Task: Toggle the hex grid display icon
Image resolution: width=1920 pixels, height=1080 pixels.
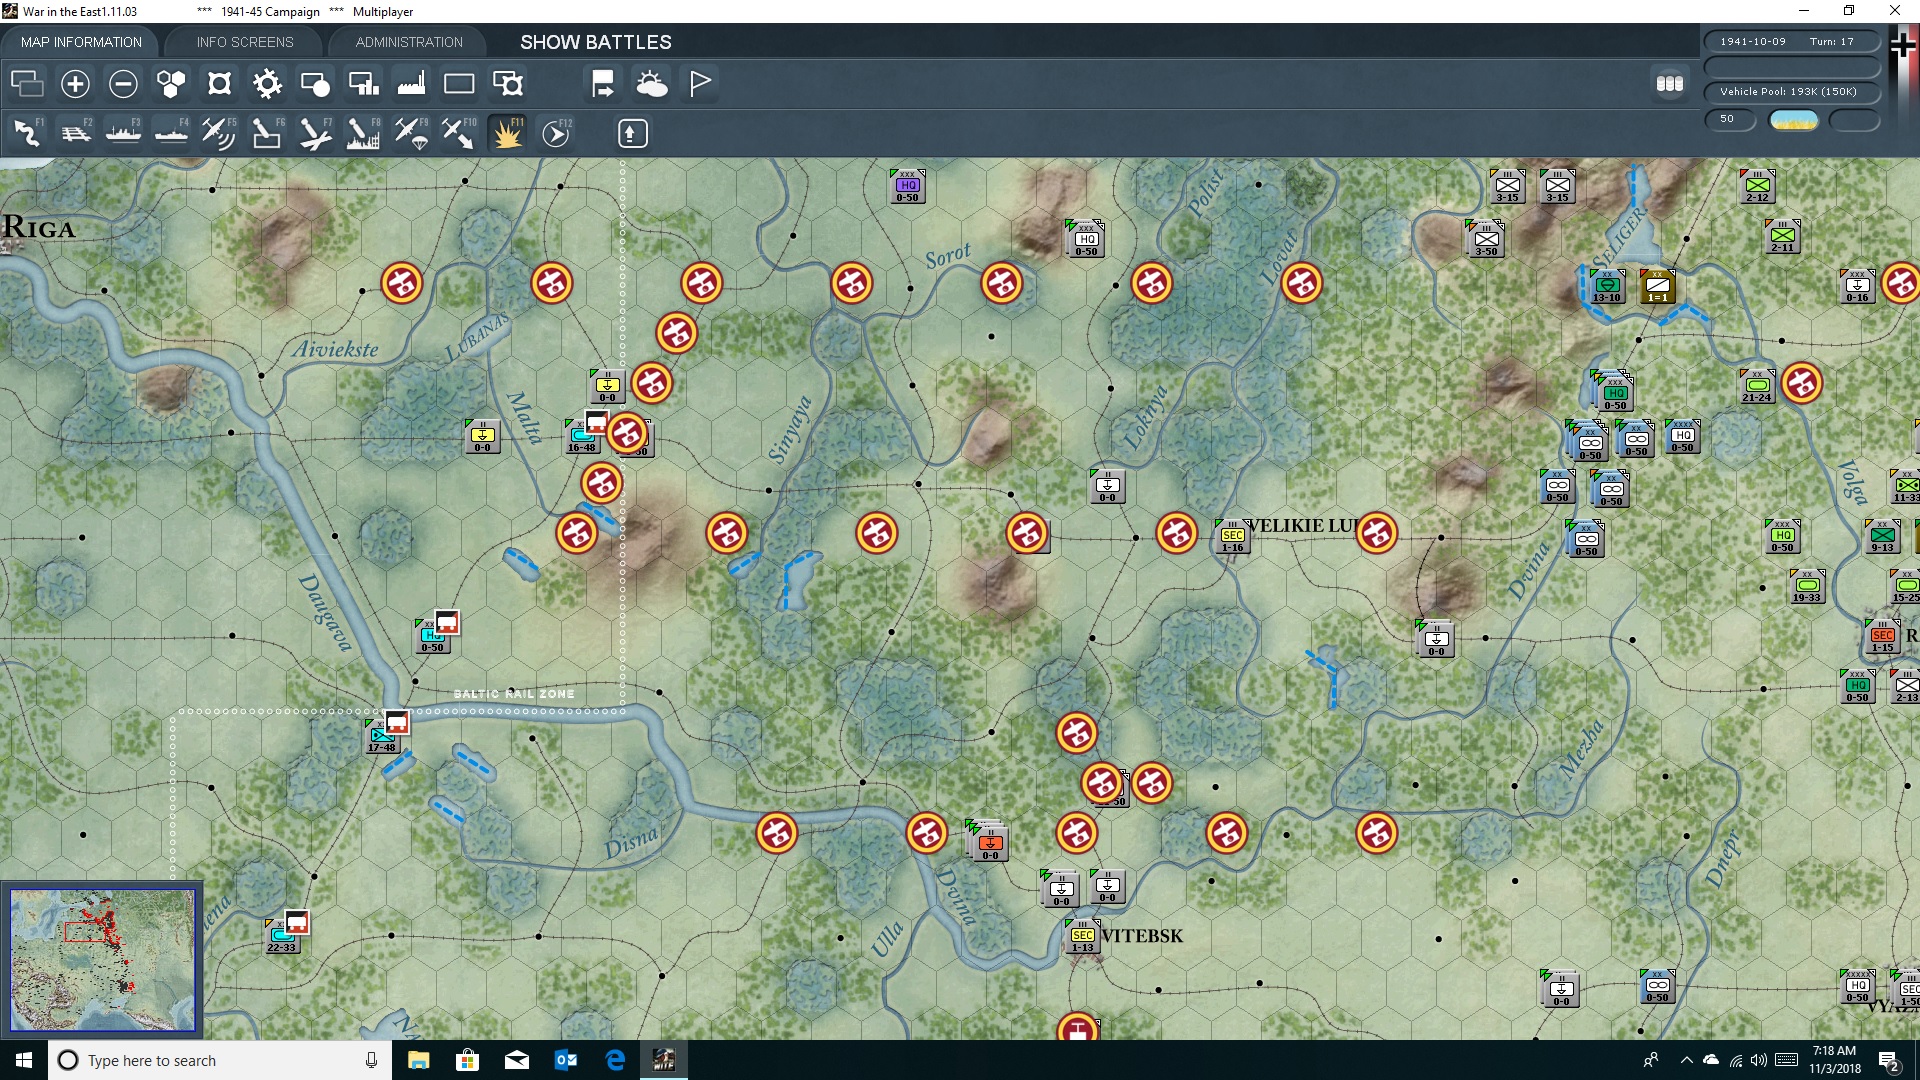Action: pyautogui.click(x=171, y=84)
